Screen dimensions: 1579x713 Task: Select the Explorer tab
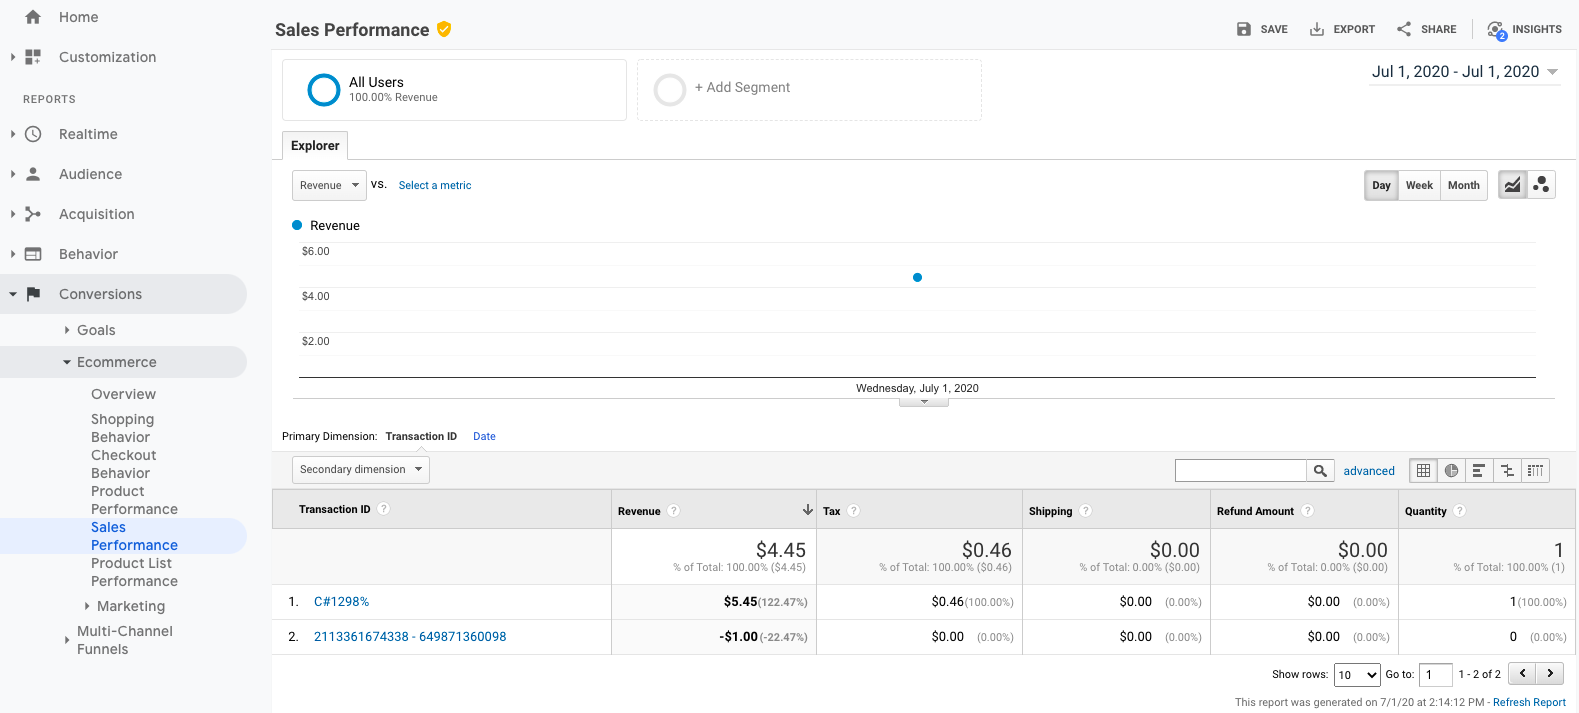pyautogui.click(x=315, y=145)
